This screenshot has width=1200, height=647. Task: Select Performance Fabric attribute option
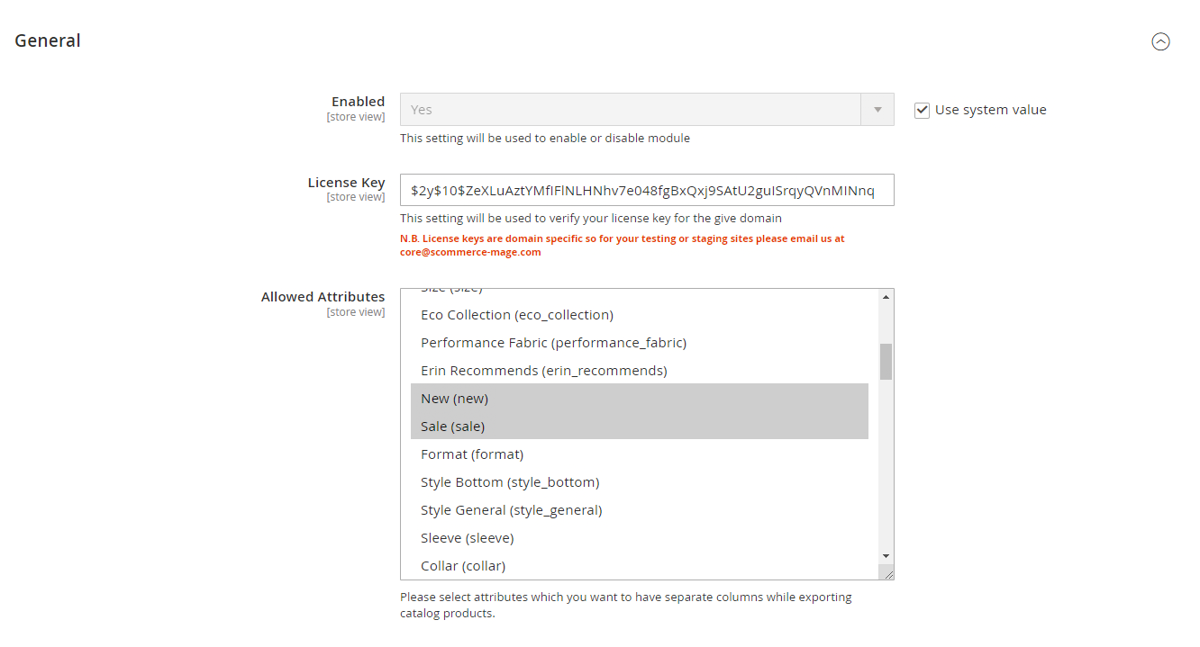pyautogui.click(x=553, y=343)
